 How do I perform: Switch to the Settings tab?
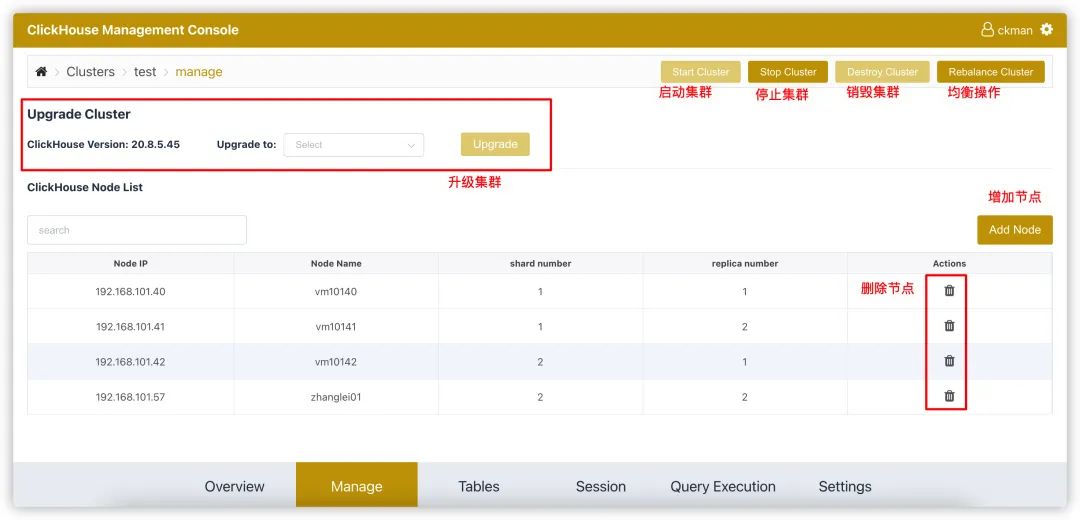pos(845,486)
